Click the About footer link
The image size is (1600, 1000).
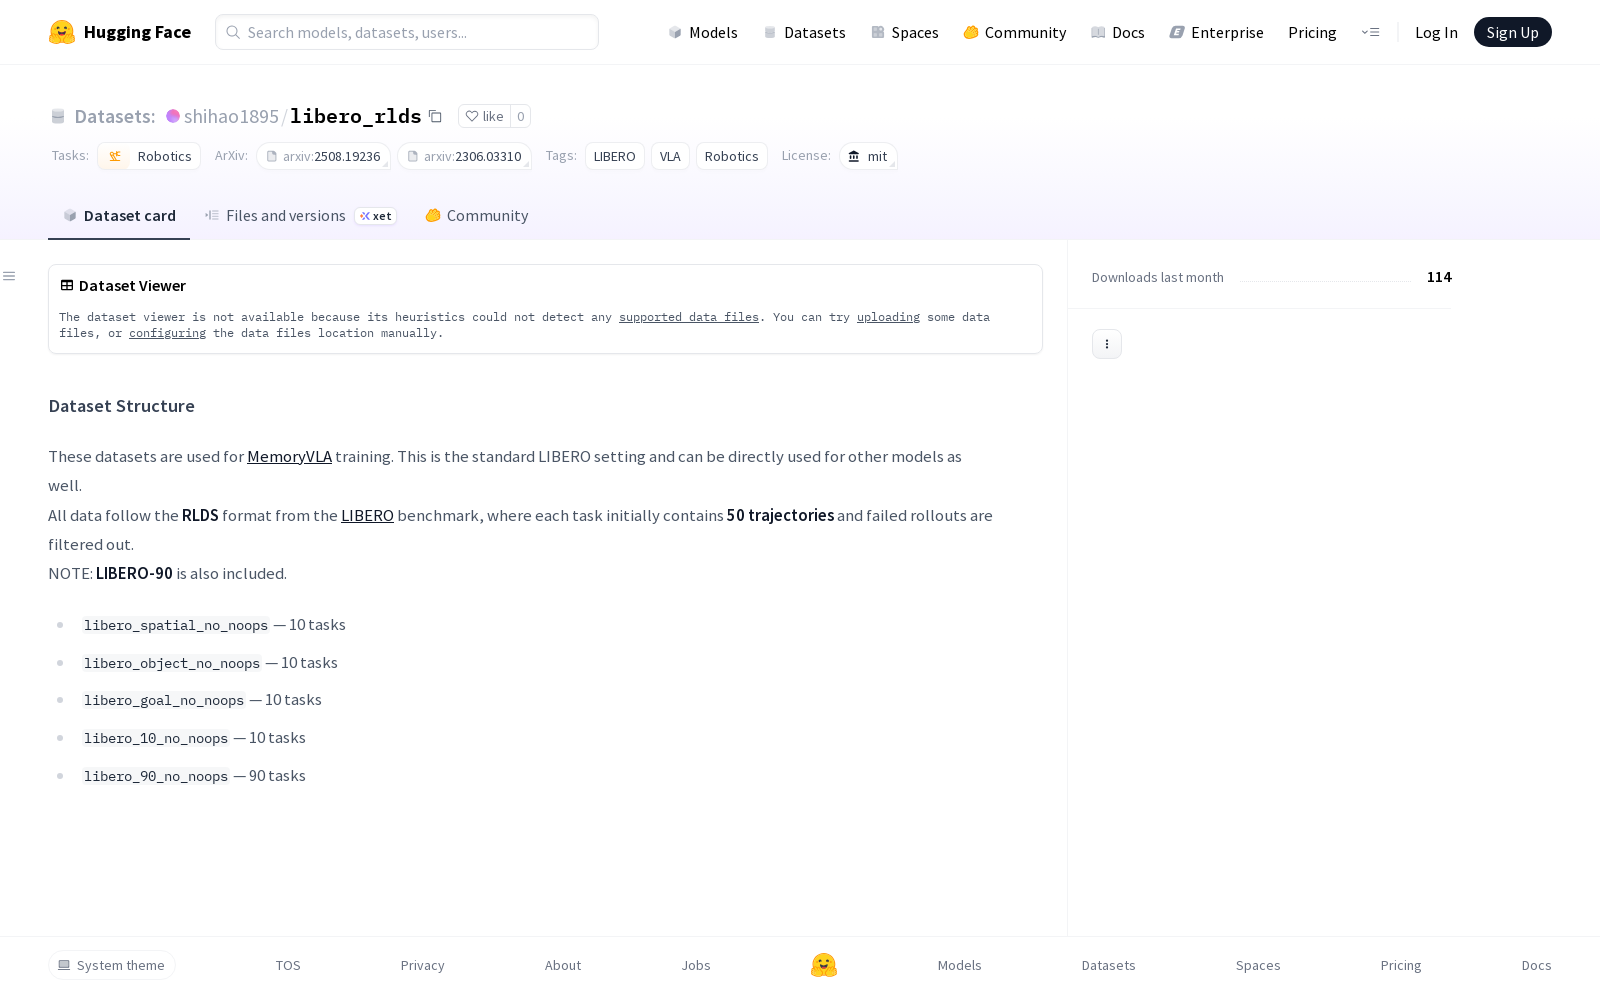(563, 965)
